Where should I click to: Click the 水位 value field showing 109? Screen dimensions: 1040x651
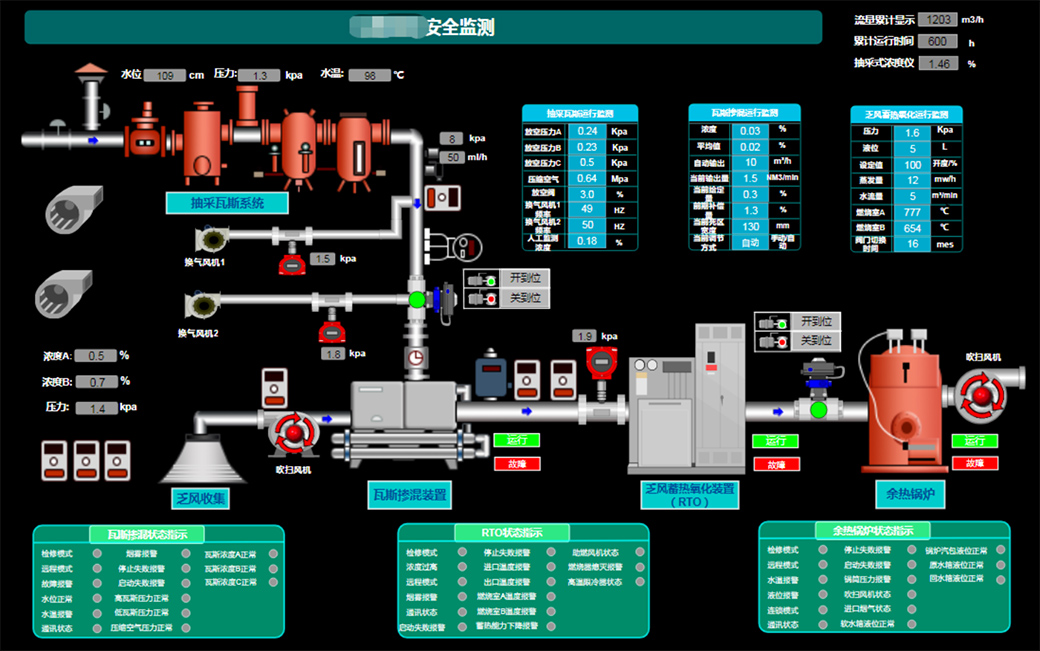pos(165,75)
